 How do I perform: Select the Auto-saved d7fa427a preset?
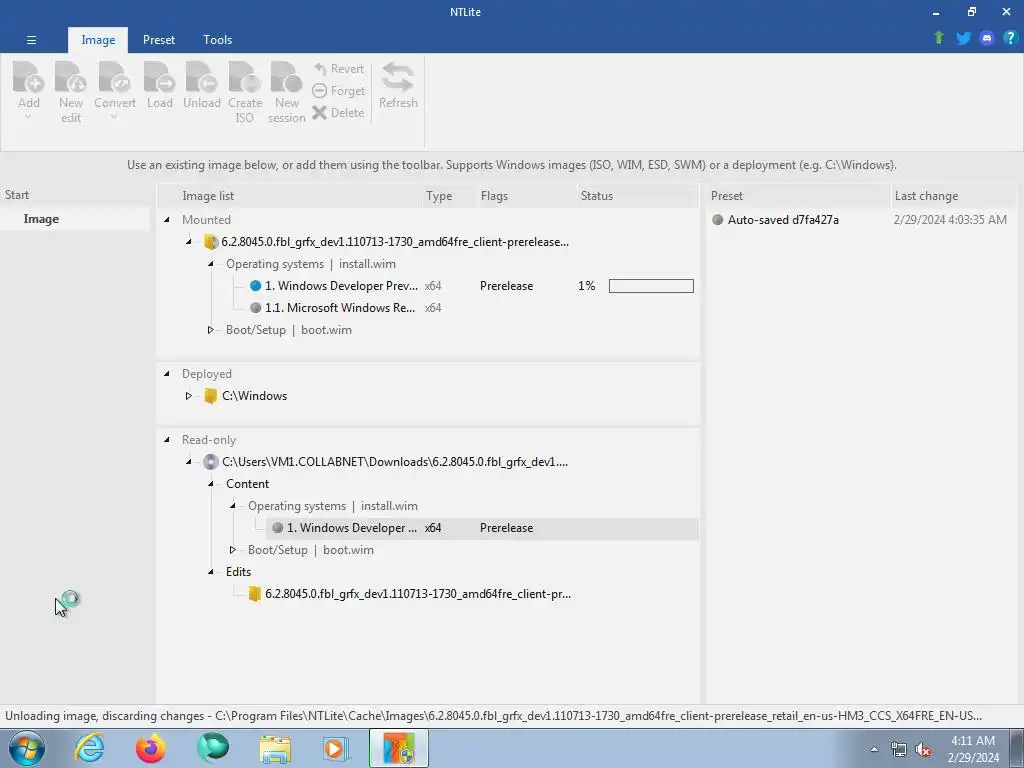tap(783, 219)
